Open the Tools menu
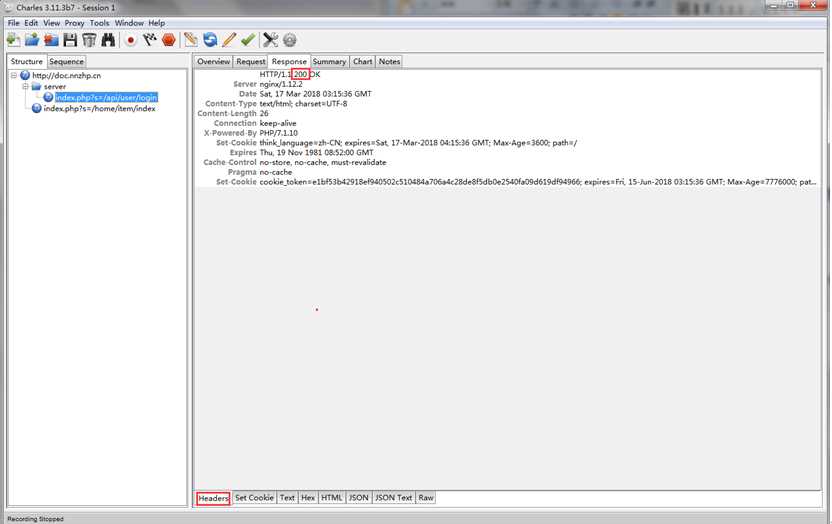Image resolution: width=832 pixels, height=524 pixels. [x=99, y=23]
